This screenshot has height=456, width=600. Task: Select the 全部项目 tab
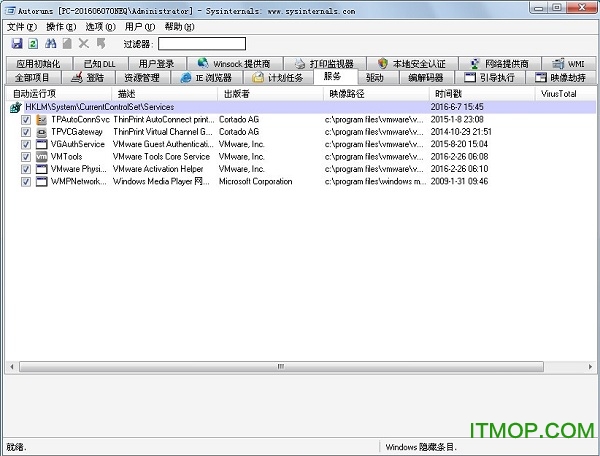(33, 78)
